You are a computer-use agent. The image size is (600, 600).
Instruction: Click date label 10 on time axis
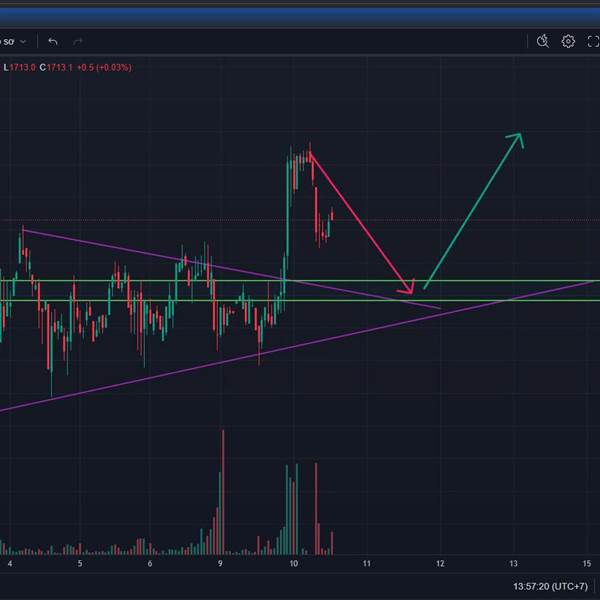pyautogui.click(x=293, y=563)
